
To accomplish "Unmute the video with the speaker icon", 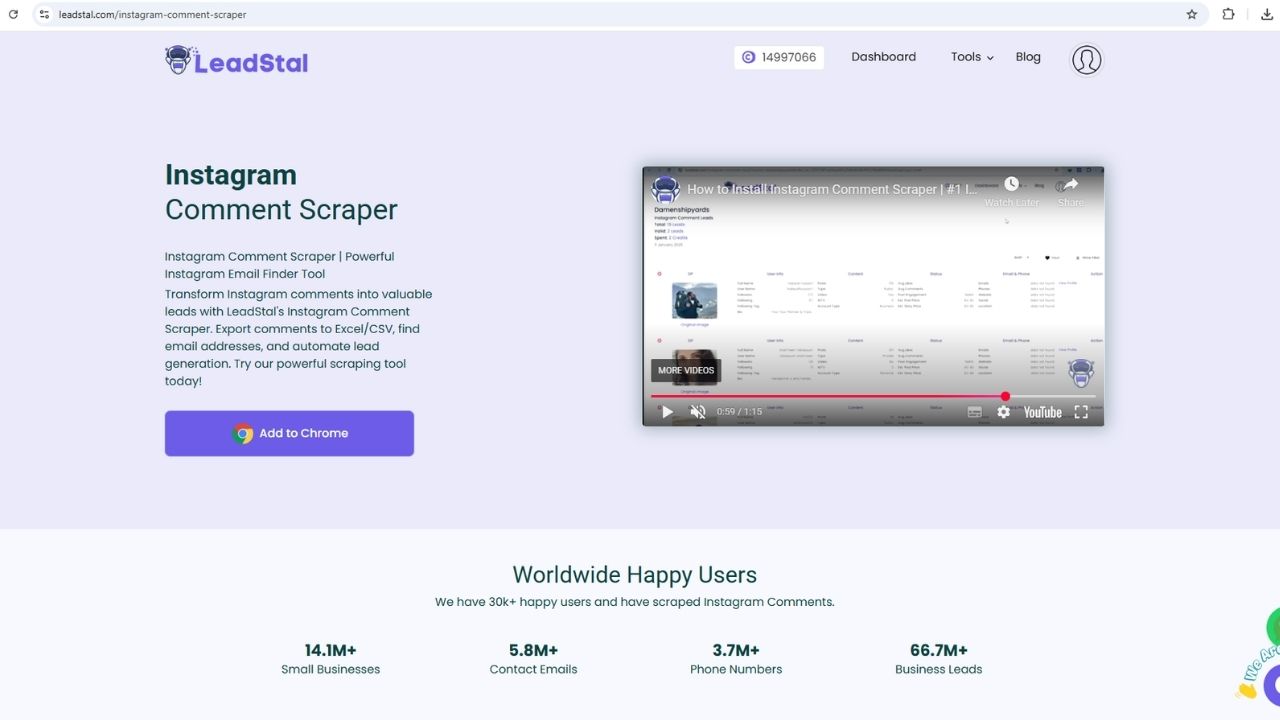I will (x=698, y=412).
